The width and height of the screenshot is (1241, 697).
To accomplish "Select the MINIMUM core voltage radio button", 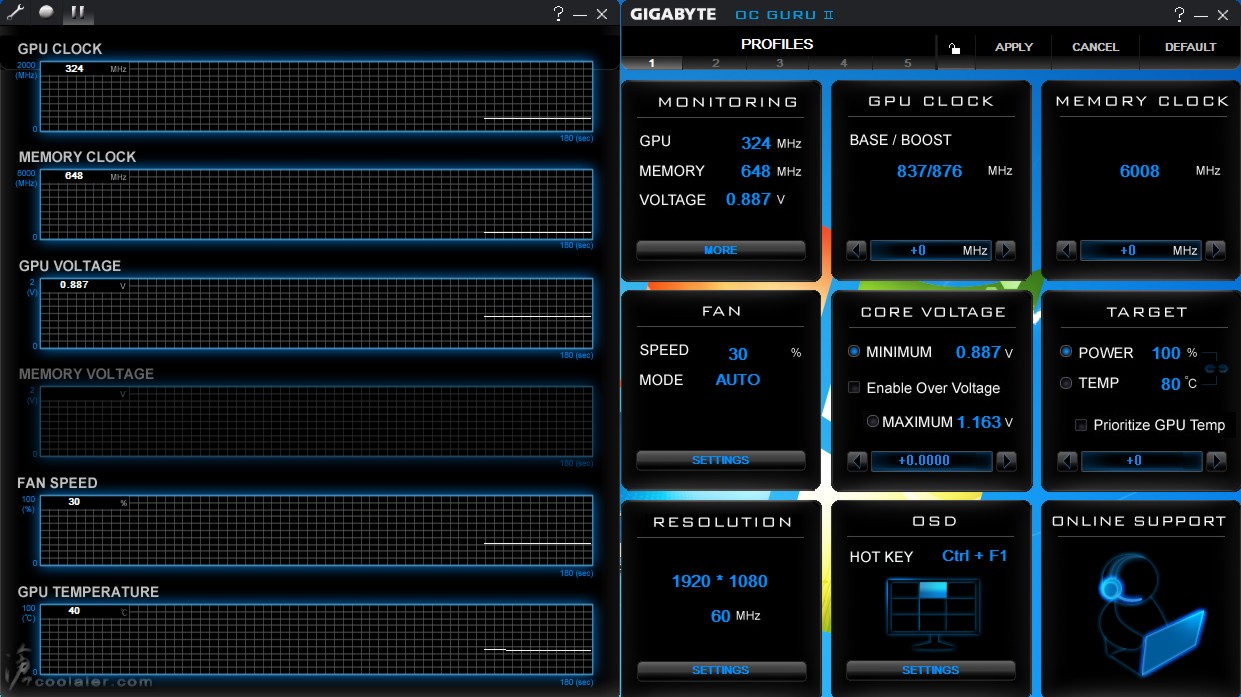I will point(854,352).
